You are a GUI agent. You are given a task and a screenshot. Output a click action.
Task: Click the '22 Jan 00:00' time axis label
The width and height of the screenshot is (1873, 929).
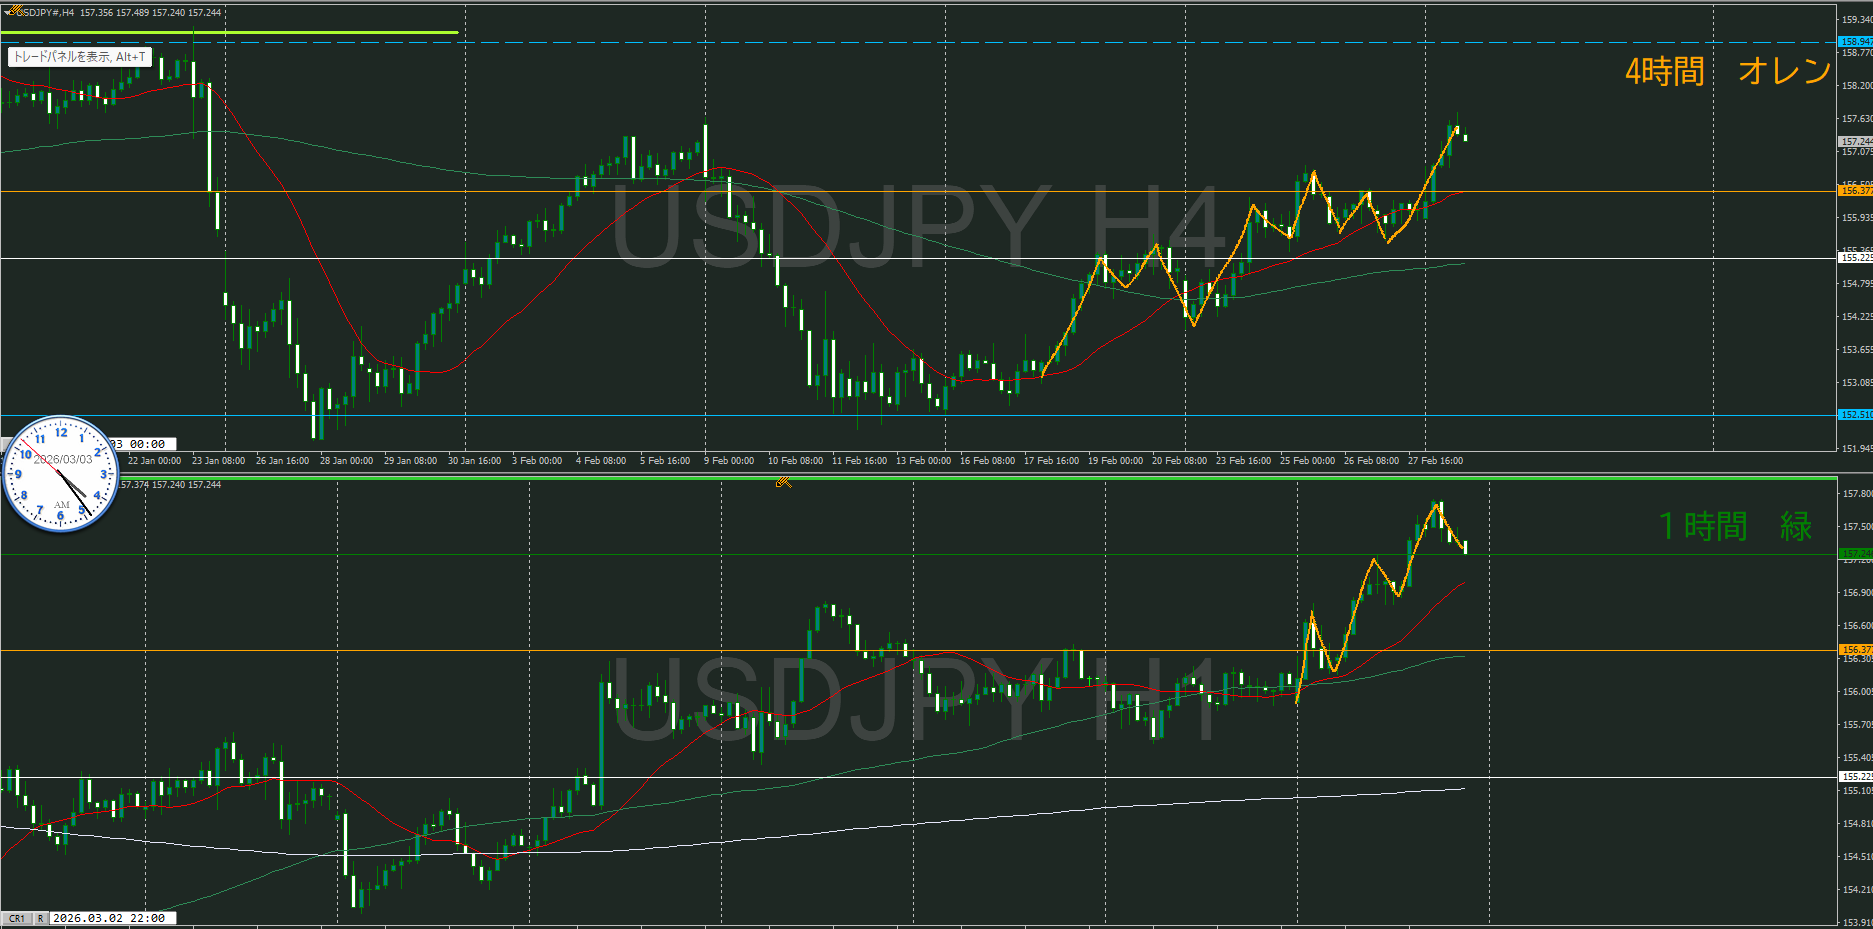[x=154, y=461]
